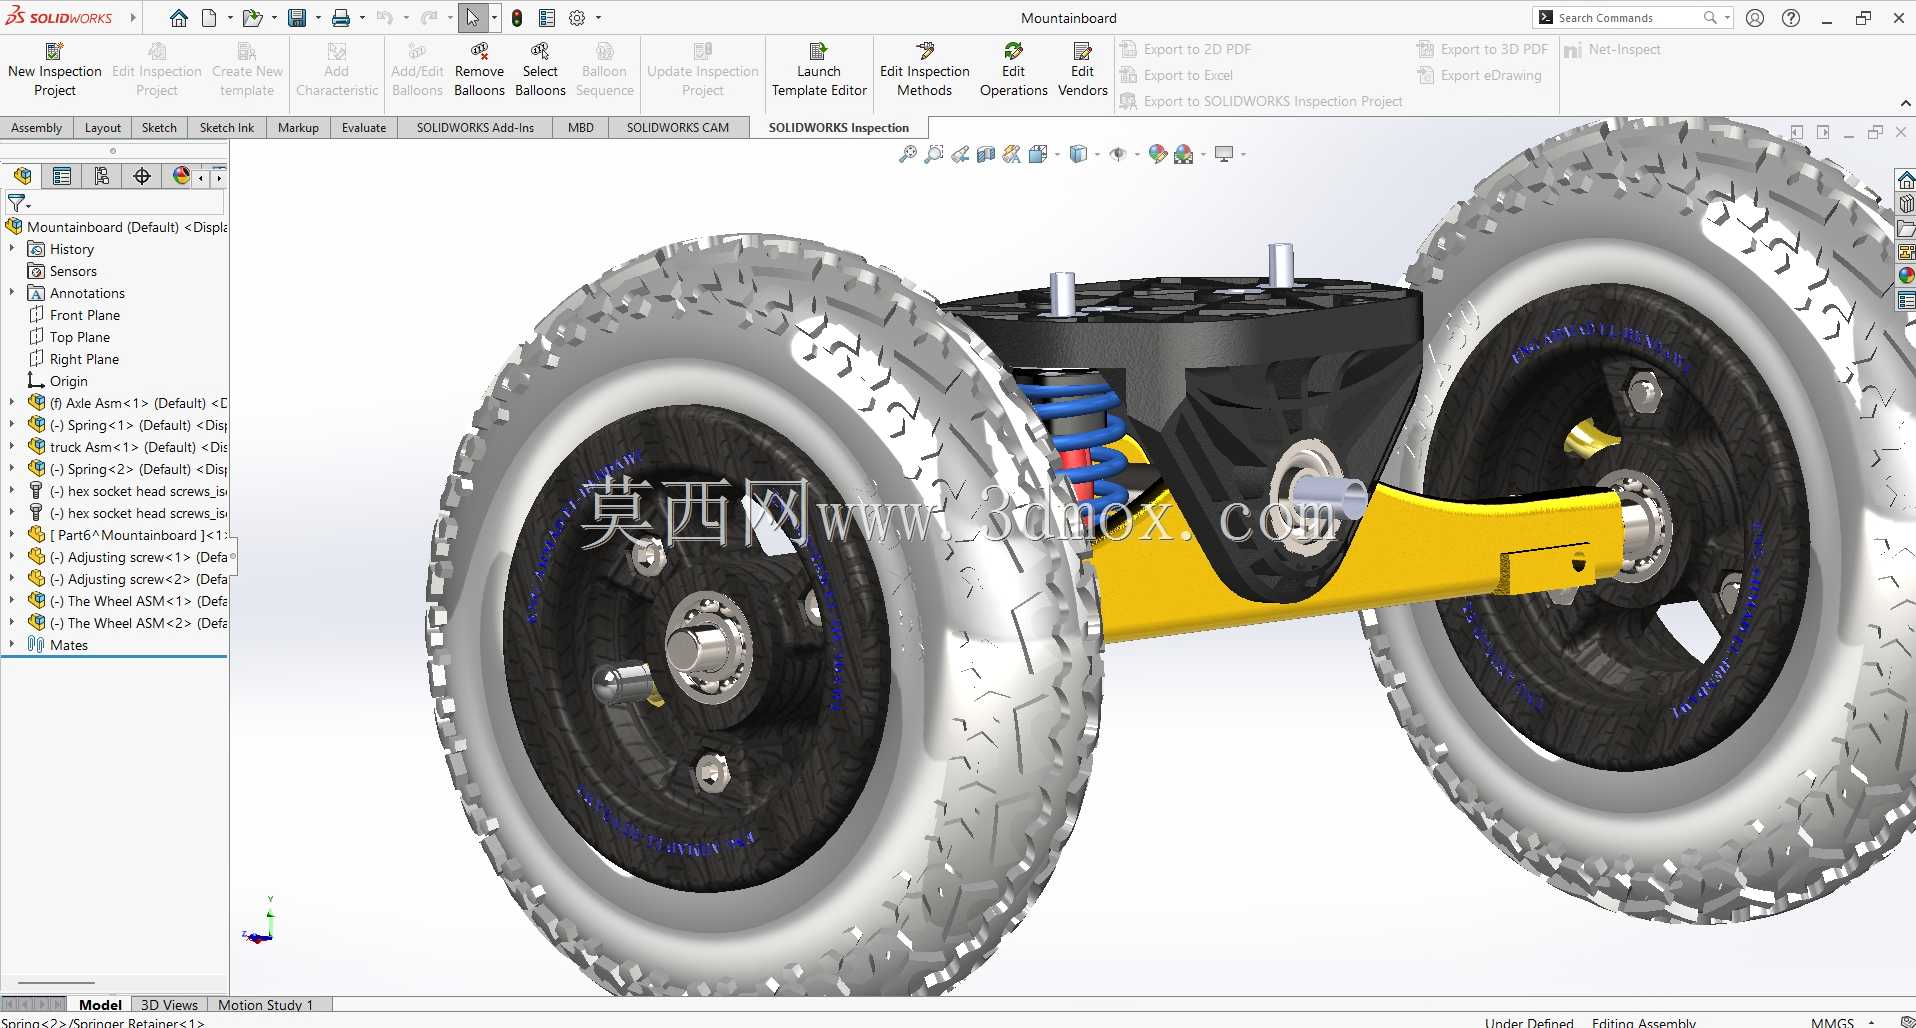1916x1028 pixels.
Task: Expand the History tree node
Action: pyautogui.click(x=12, y=249)
